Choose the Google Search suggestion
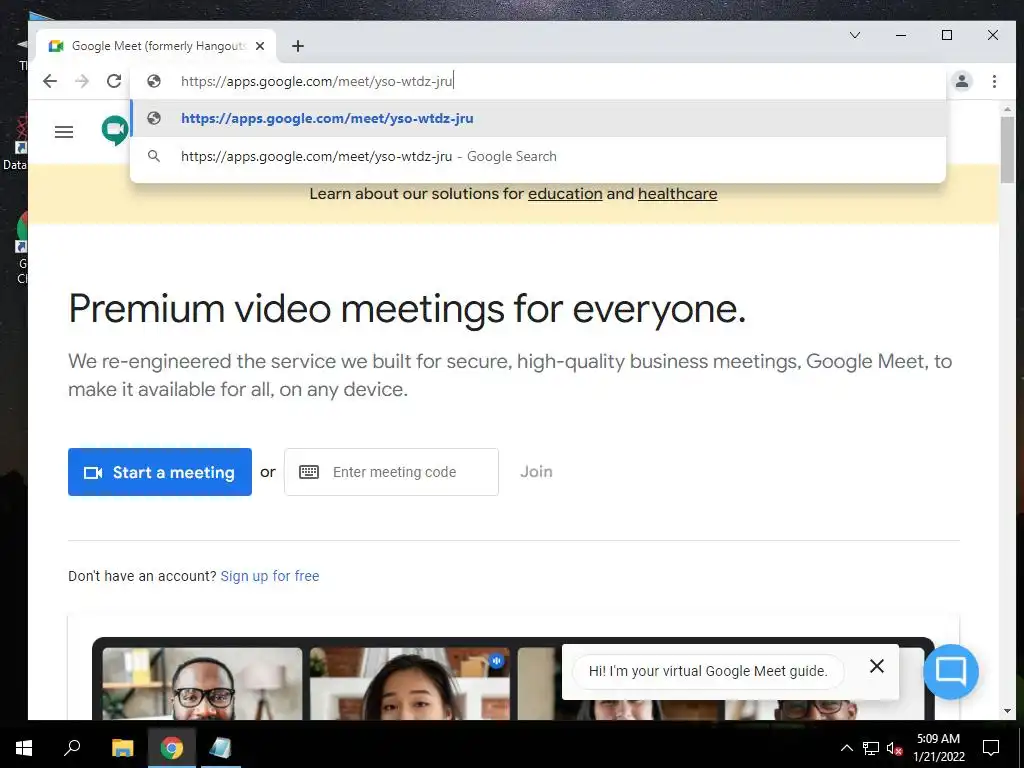 pos(537,156)
